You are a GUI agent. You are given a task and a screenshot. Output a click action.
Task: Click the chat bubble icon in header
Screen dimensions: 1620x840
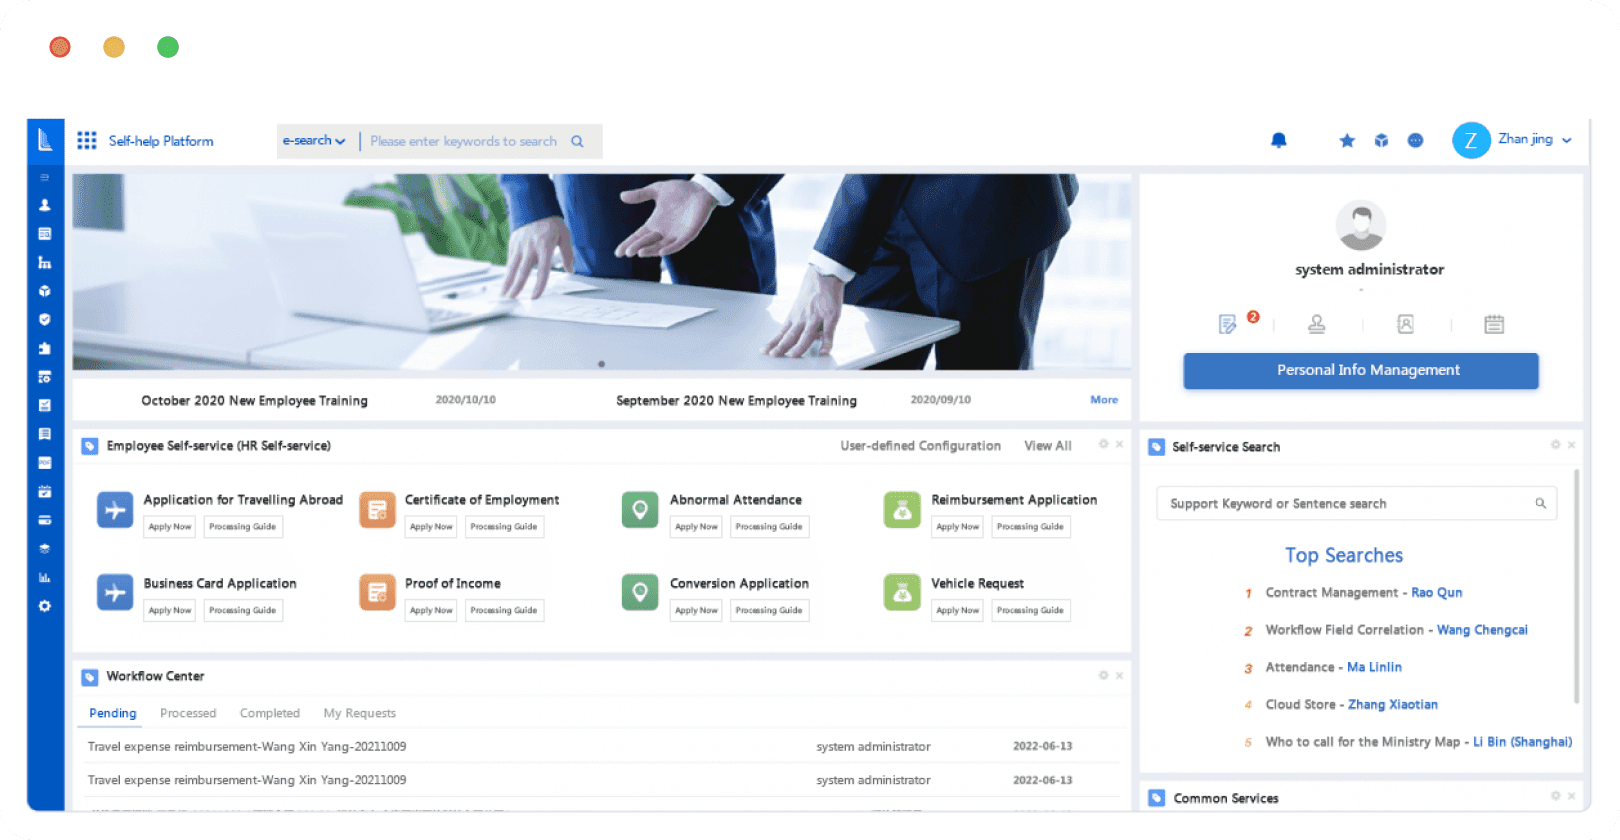(1415, 141)
